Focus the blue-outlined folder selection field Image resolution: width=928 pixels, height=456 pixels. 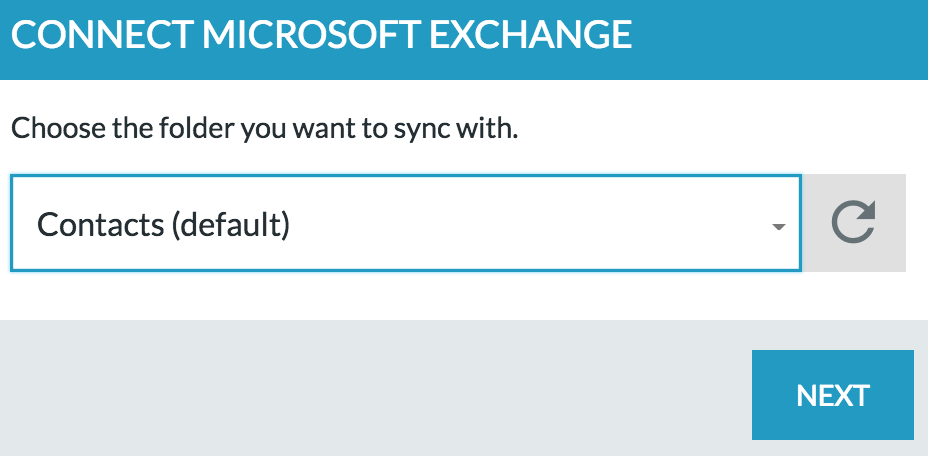[x=406, y=223]
